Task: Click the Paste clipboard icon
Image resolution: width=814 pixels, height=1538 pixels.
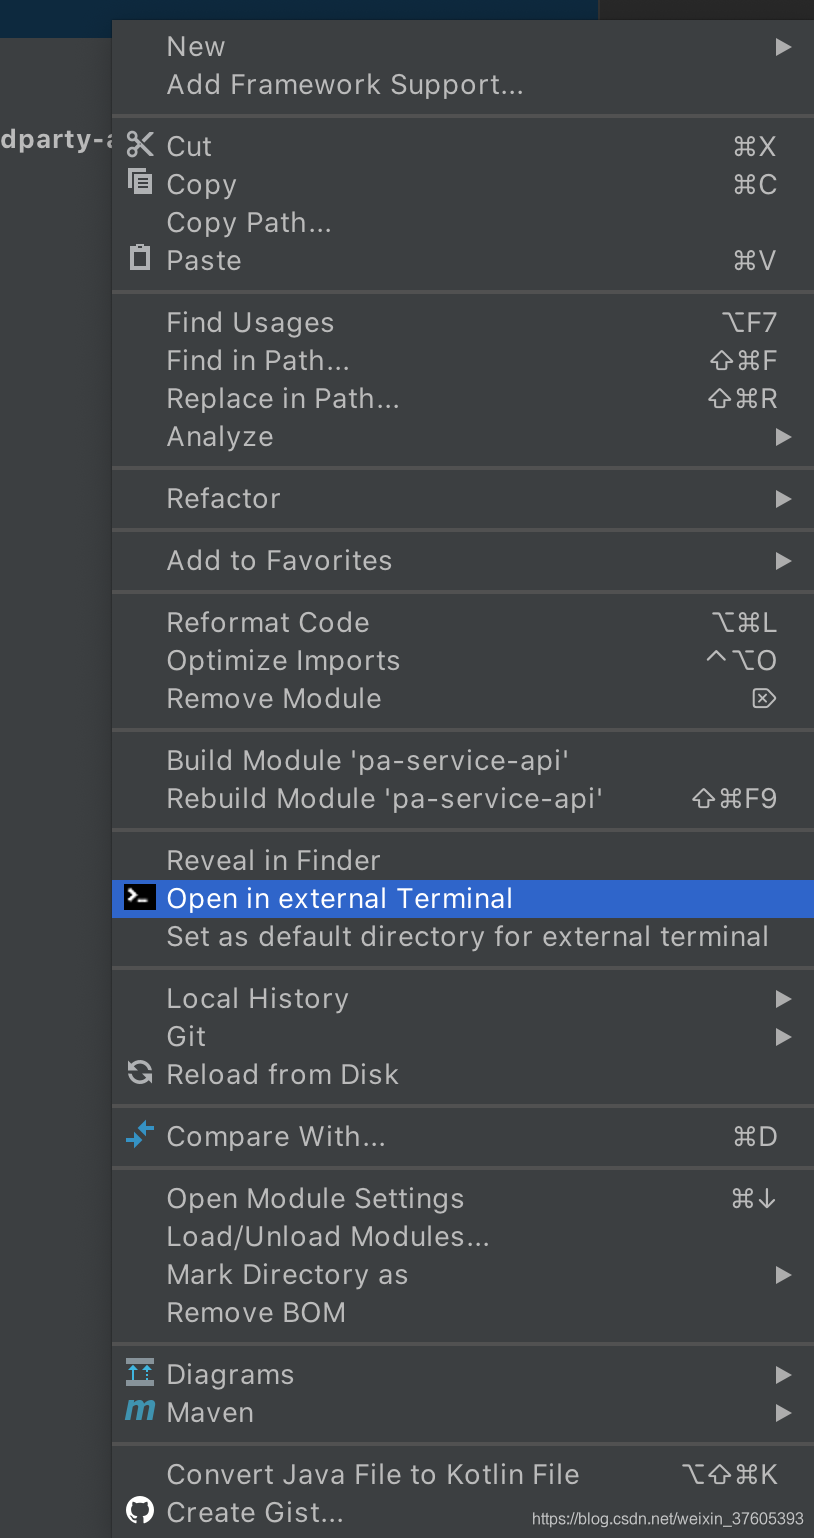Action: pyautogui.click(x=140, y=258)
